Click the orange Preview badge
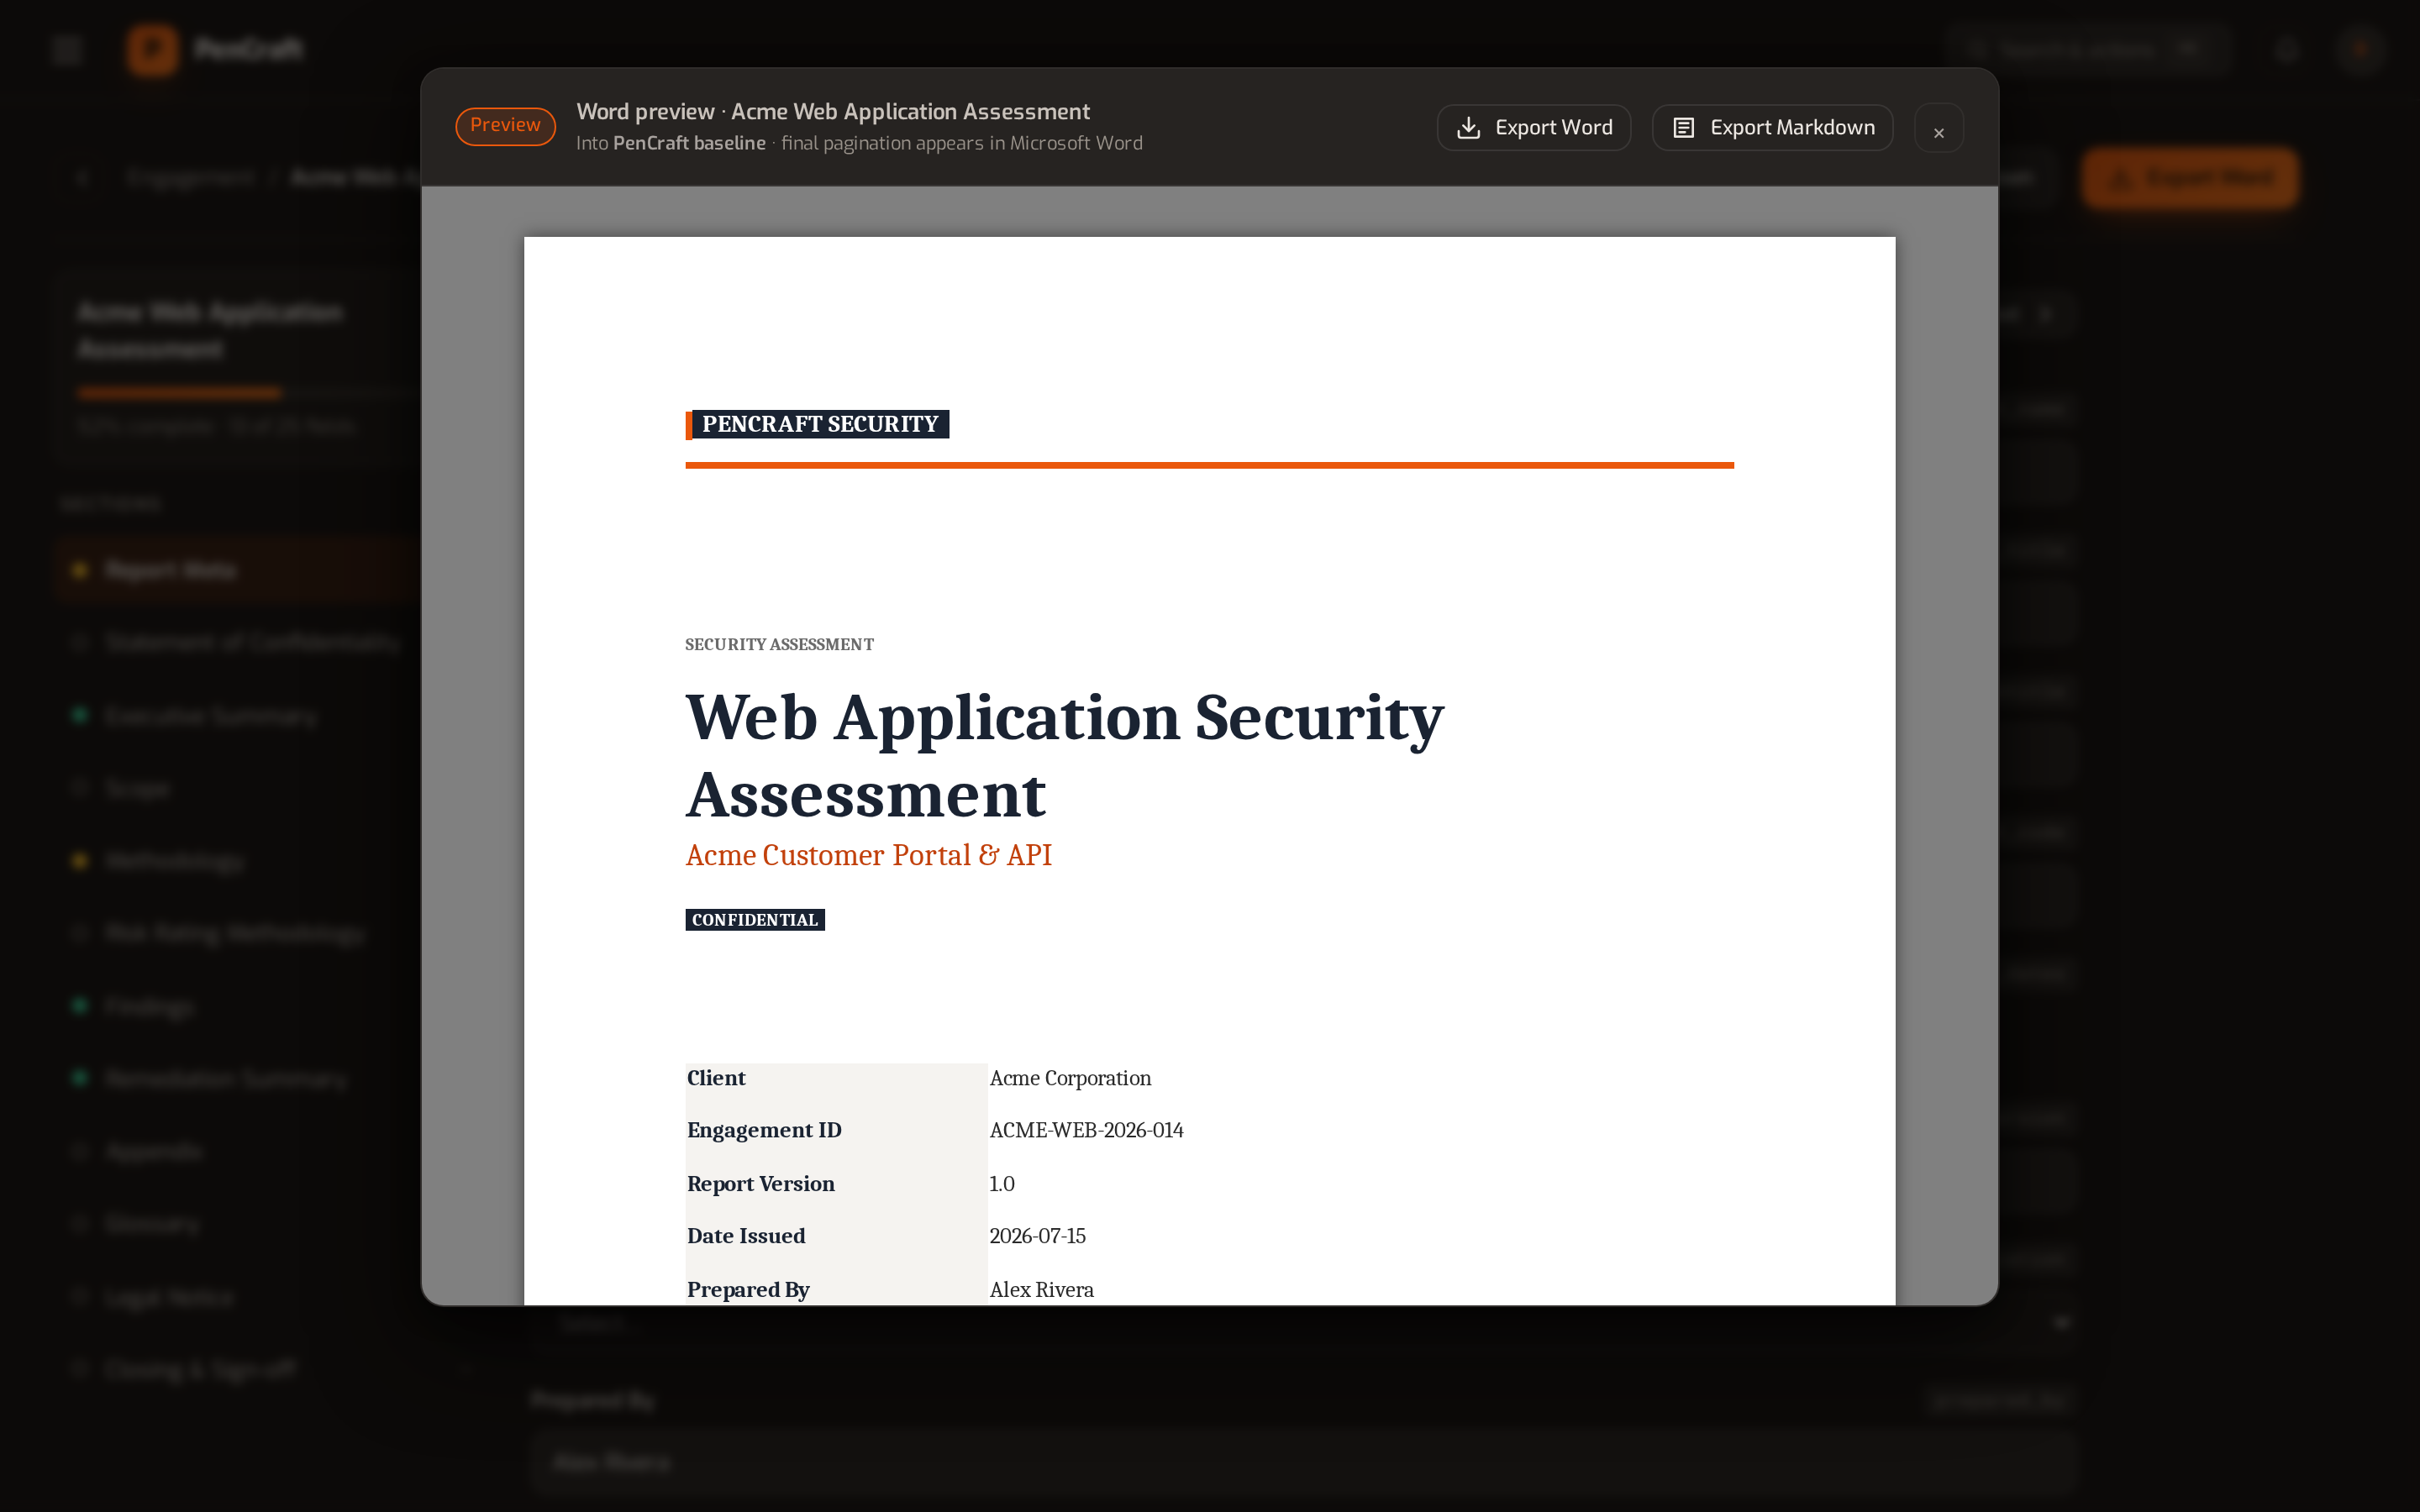 point(505,126)
